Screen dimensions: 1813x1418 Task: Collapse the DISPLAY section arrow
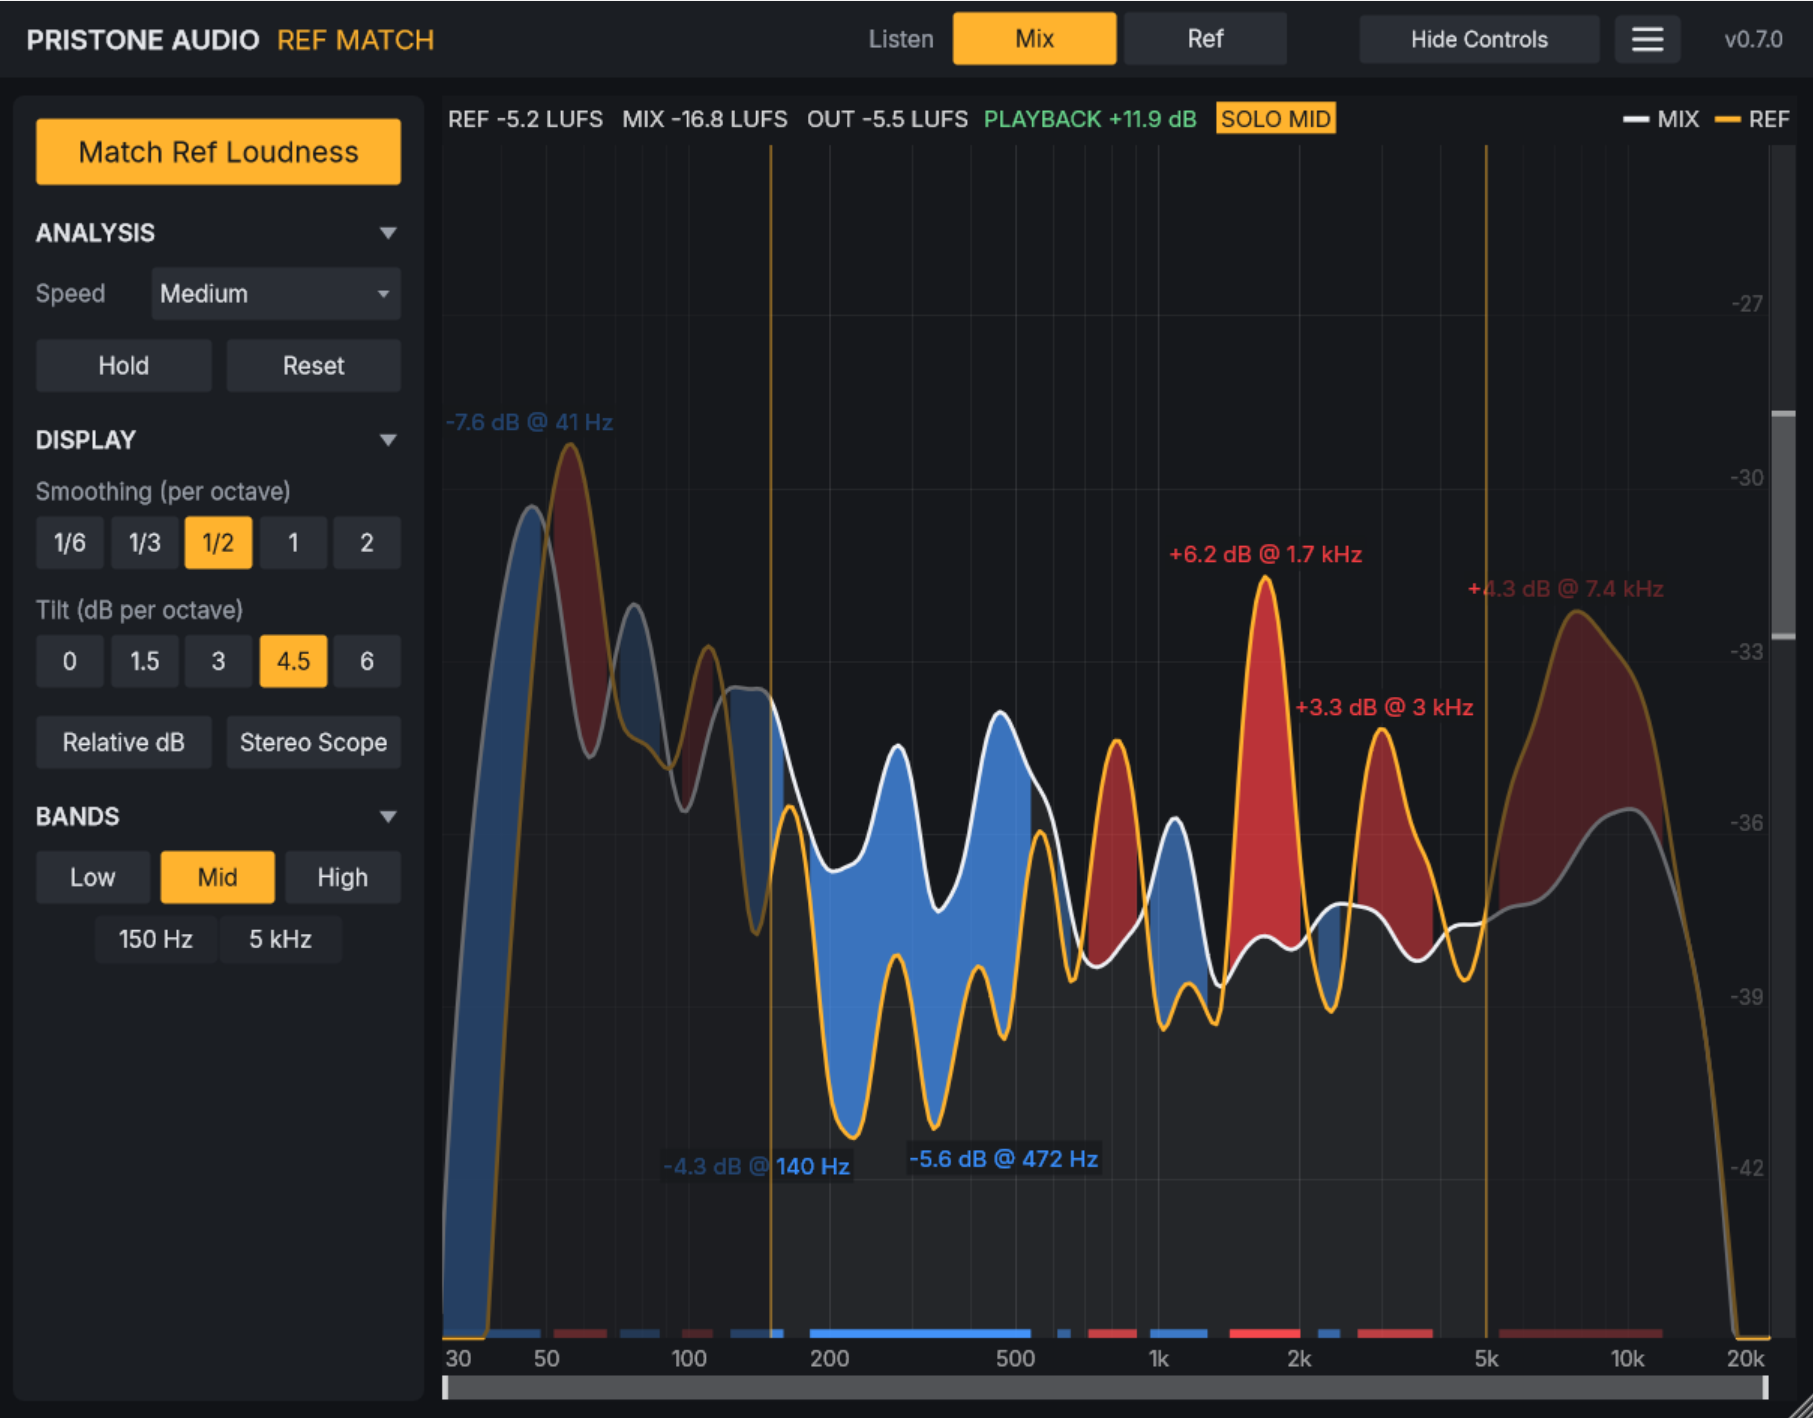coord(388,440)
